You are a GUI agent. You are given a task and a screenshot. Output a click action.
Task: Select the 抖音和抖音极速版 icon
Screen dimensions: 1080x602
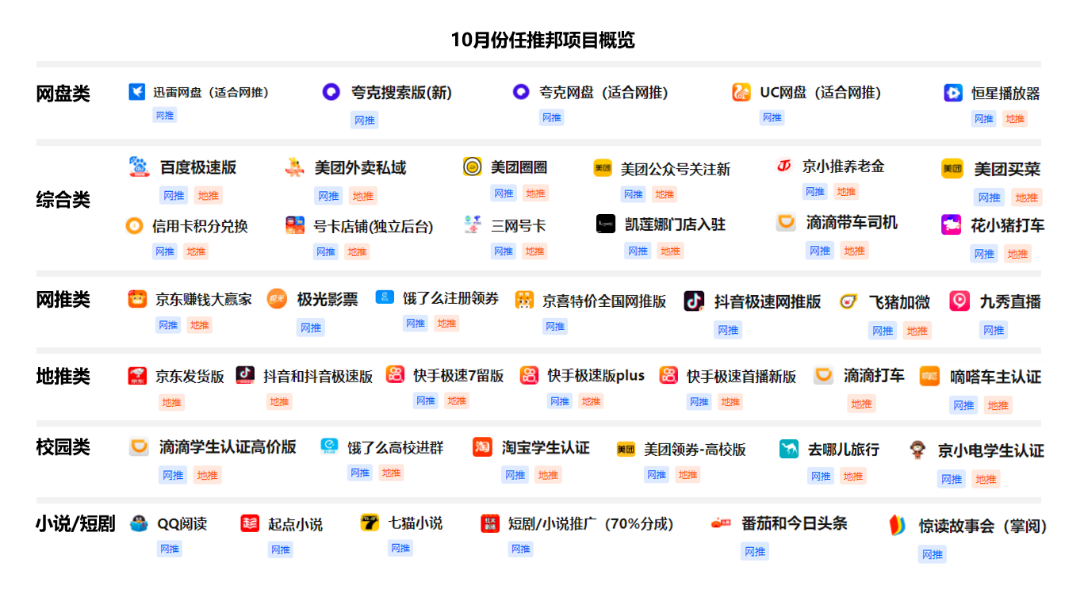[245, 375]
